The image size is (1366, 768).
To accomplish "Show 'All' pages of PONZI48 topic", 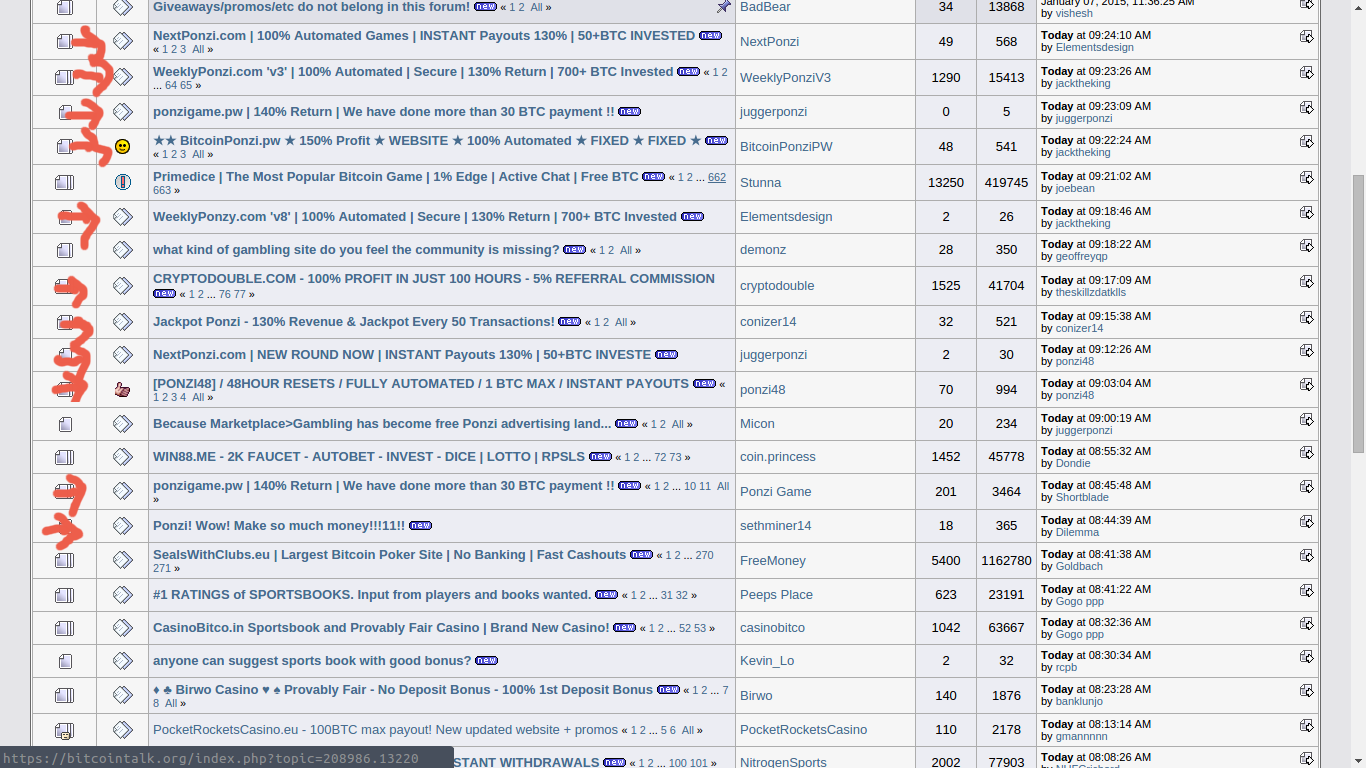I will 198,398.
